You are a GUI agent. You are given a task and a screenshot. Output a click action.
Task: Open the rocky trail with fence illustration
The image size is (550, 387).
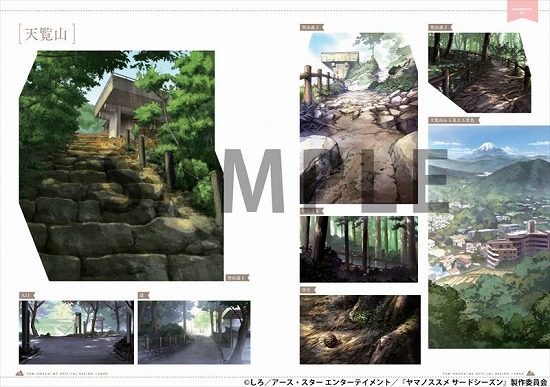coord(358,118)
